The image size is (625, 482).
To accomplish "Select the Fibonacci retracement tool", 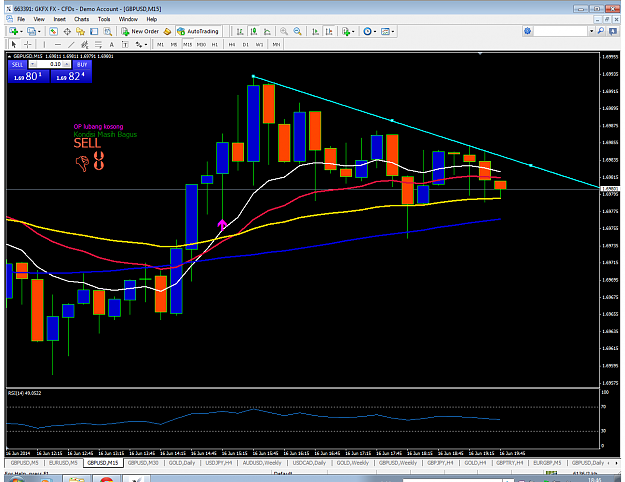I will point(98,44).
